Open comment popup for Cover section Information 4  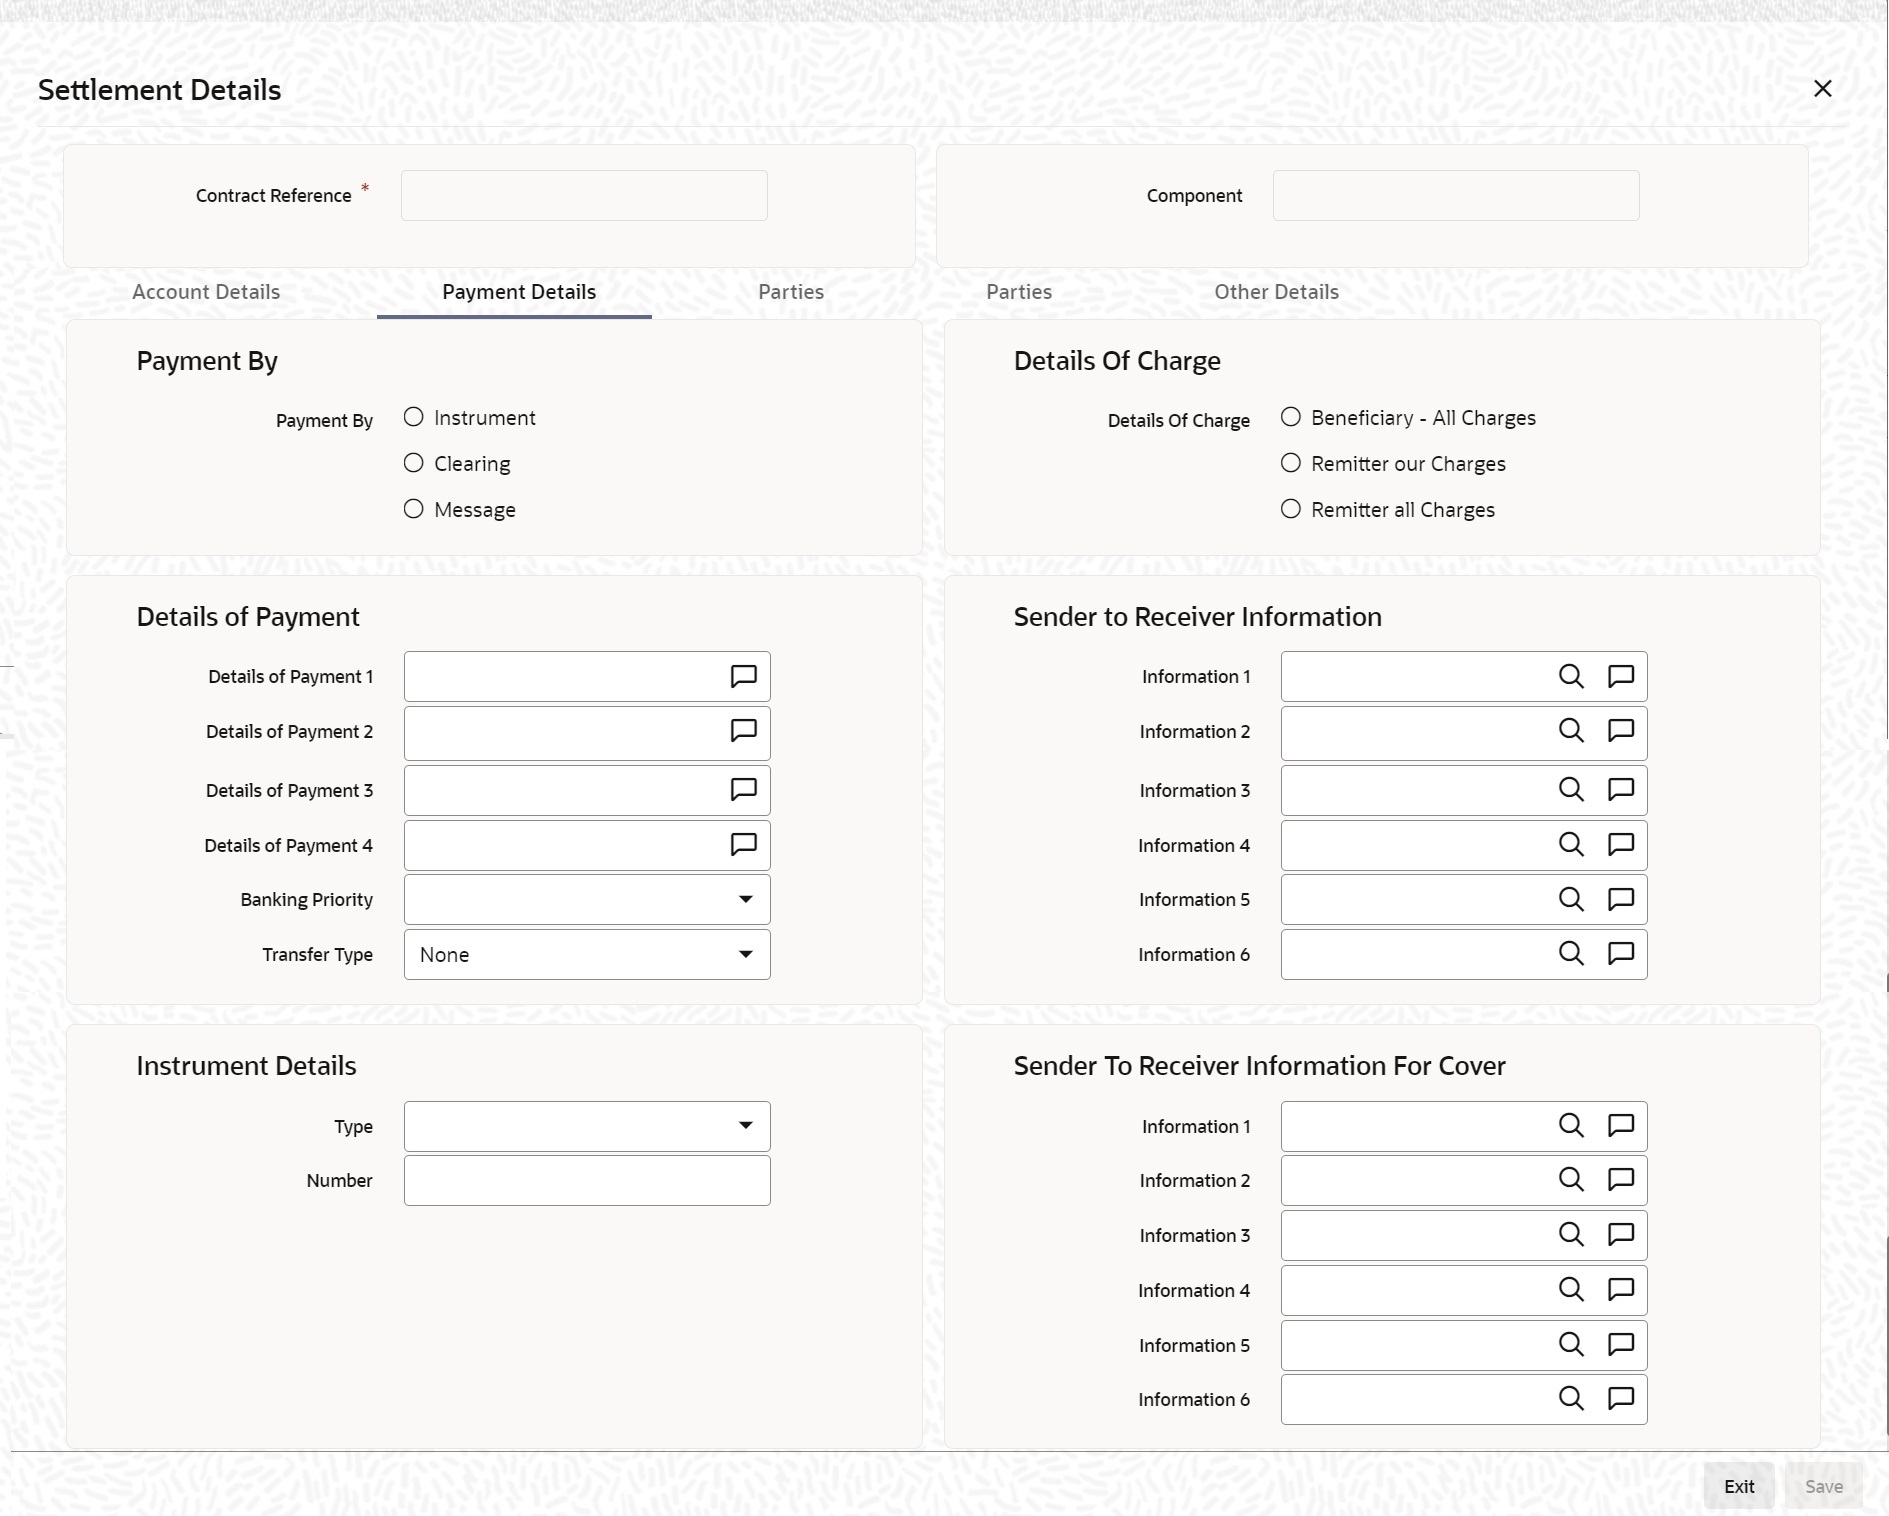point(1621,1290)
